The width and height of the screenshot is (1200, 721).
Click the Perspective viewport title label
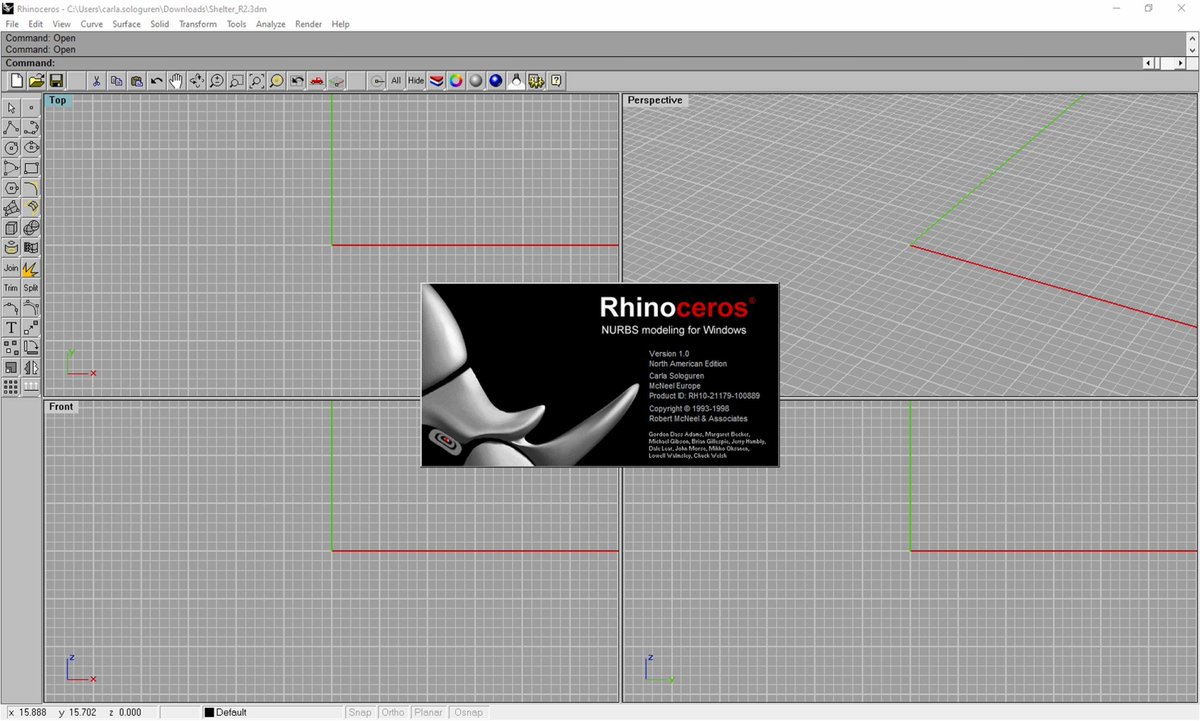[655, 100]
